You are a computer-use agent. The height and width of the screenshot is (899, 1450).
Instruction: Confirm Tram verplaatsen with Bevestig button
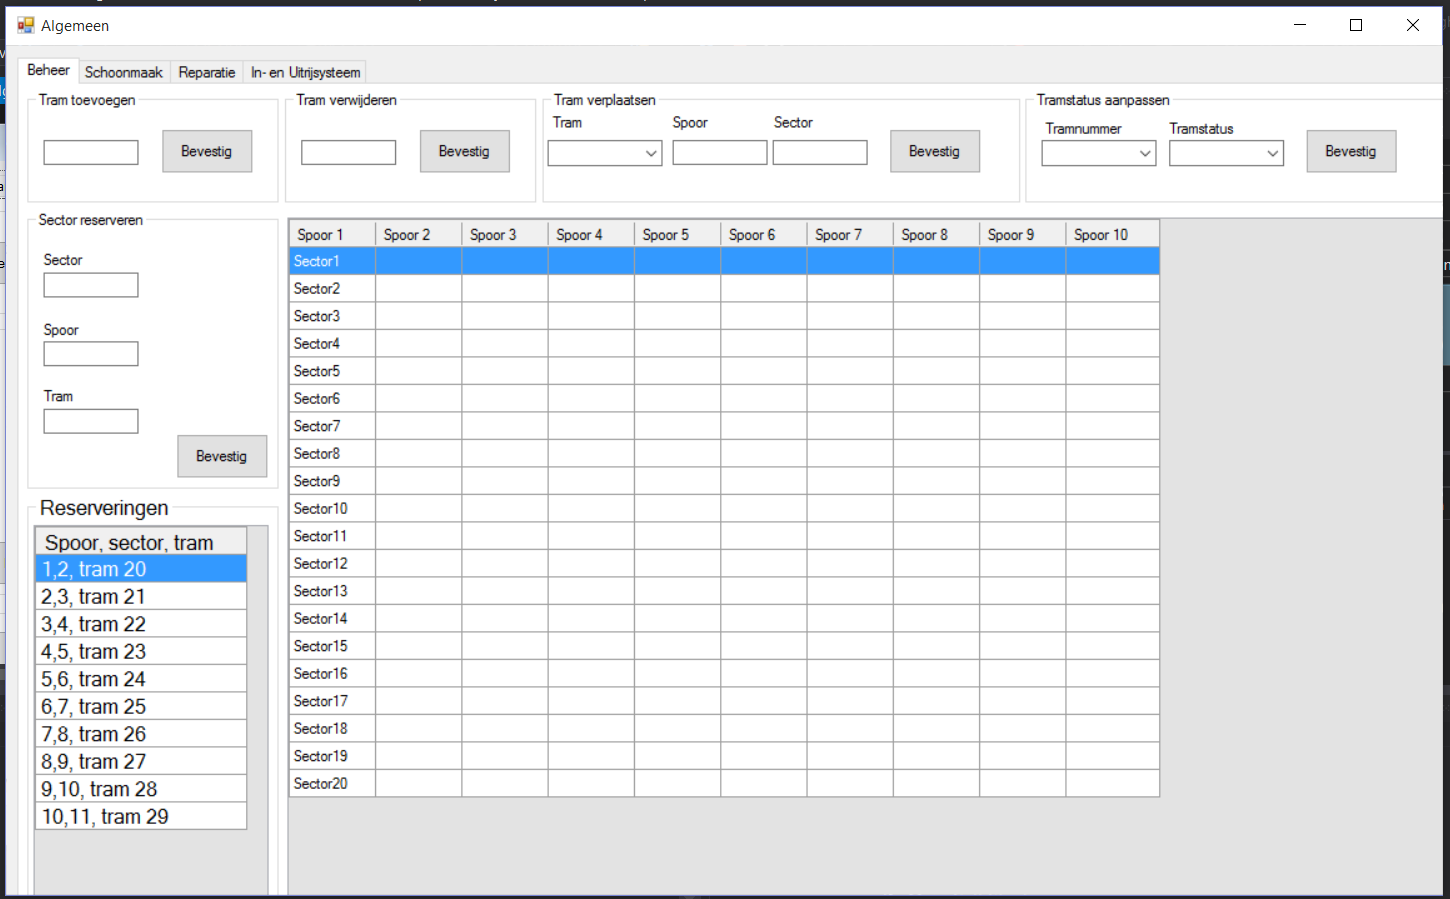pos(934,151)
